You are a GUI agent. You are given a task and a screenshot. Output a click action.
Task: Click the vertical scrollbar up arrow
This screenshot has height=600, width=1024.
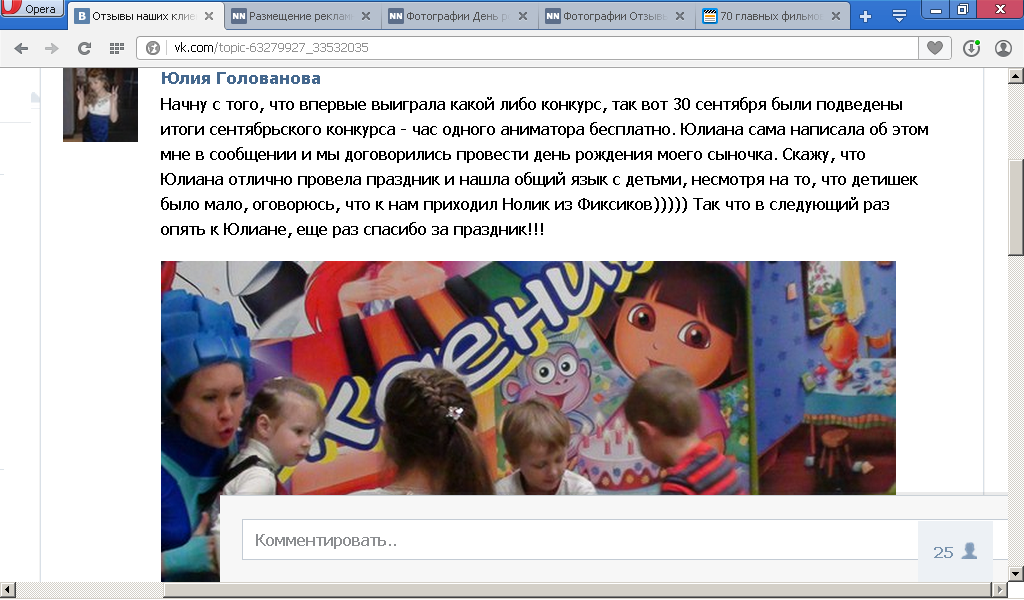[x=1016, y=76]
